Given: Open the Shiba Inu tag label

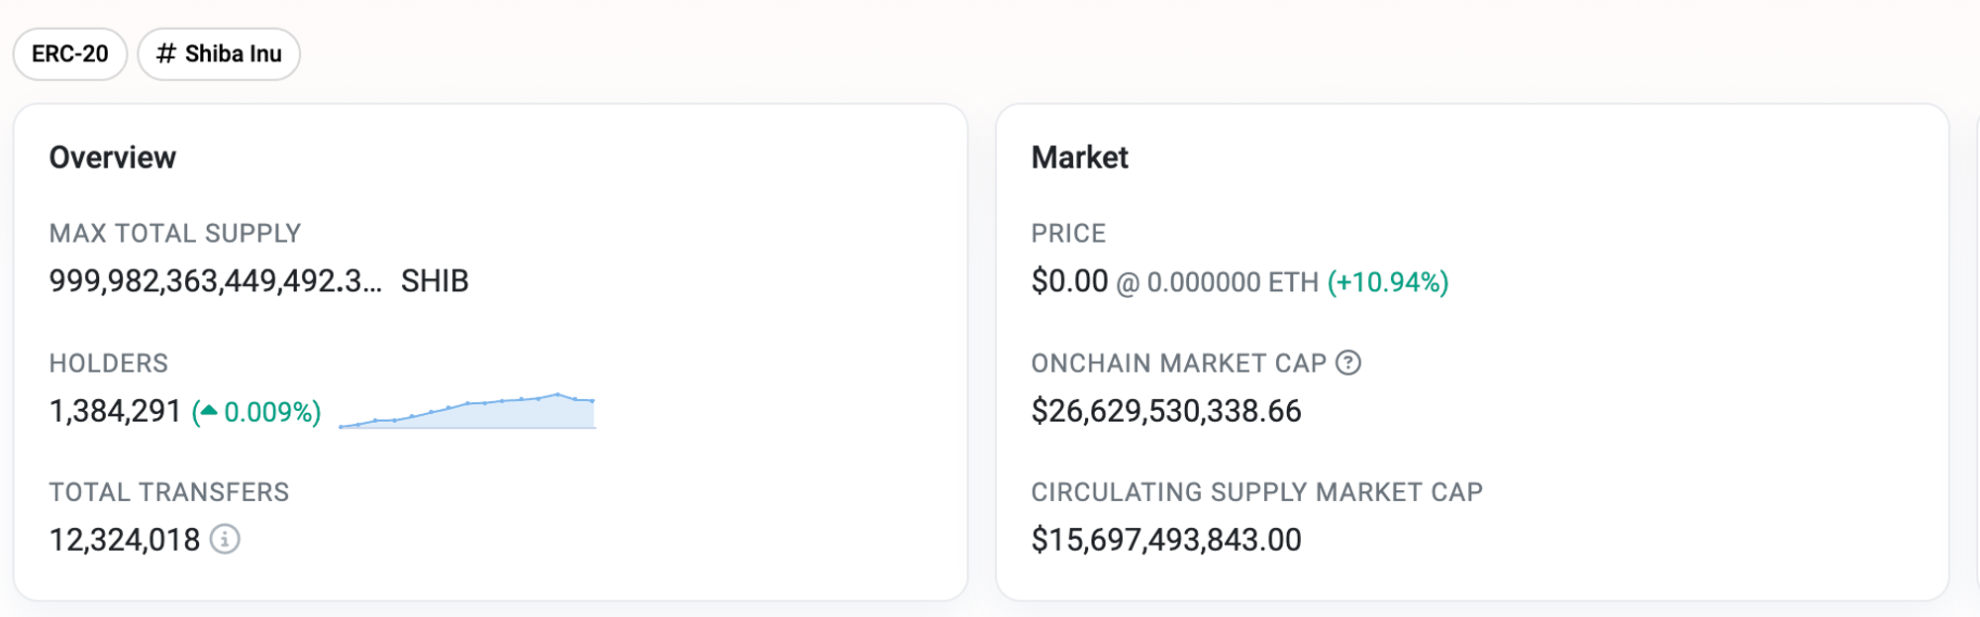Looking at the screenshot, I should coord(233,54).
